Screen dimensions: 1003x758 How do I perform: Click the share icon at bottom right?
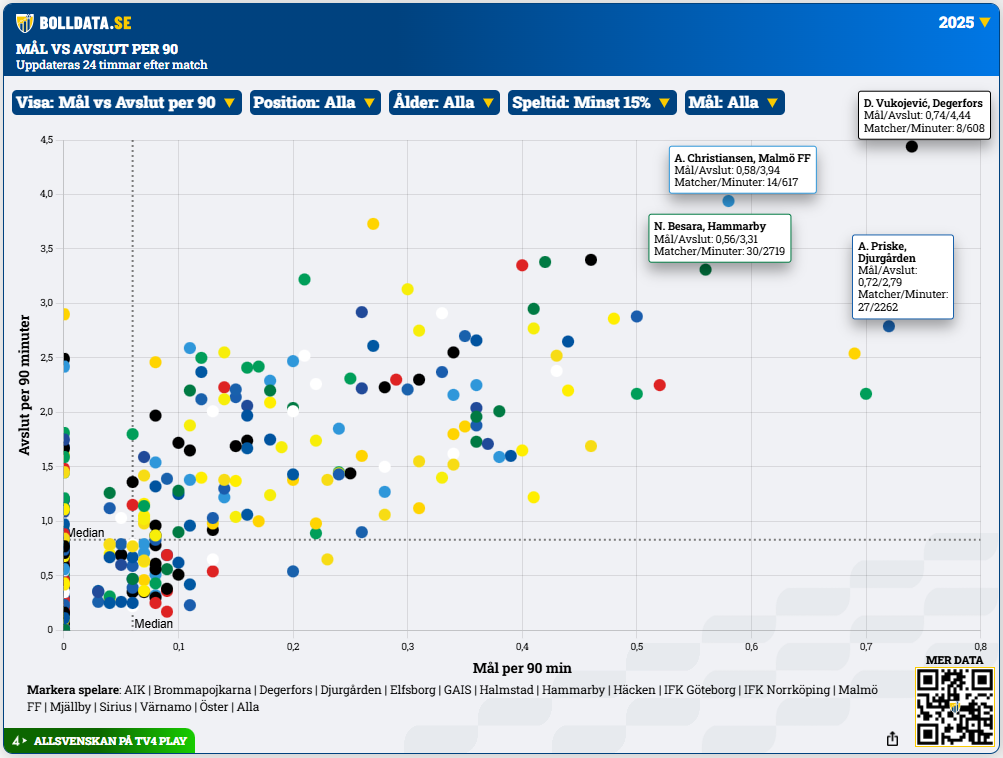click(892, 738)
